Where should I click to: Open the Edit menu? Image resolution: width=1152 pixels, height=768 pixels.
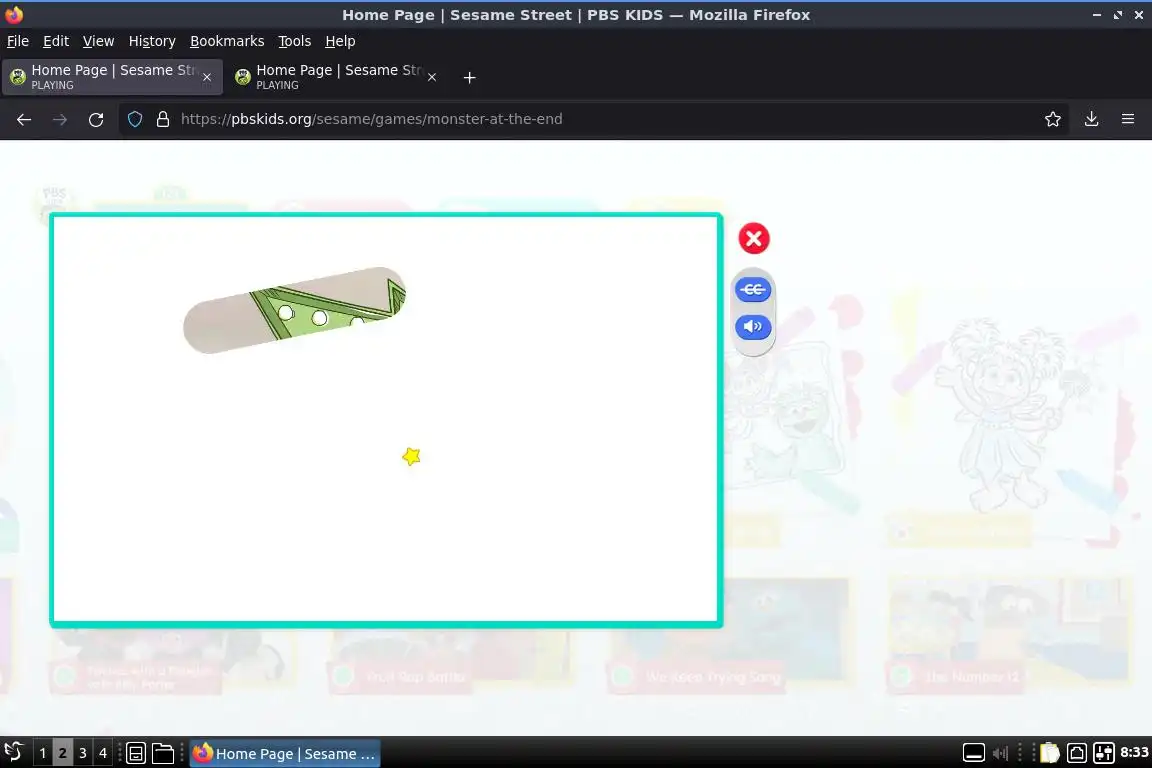click(56, 41)
